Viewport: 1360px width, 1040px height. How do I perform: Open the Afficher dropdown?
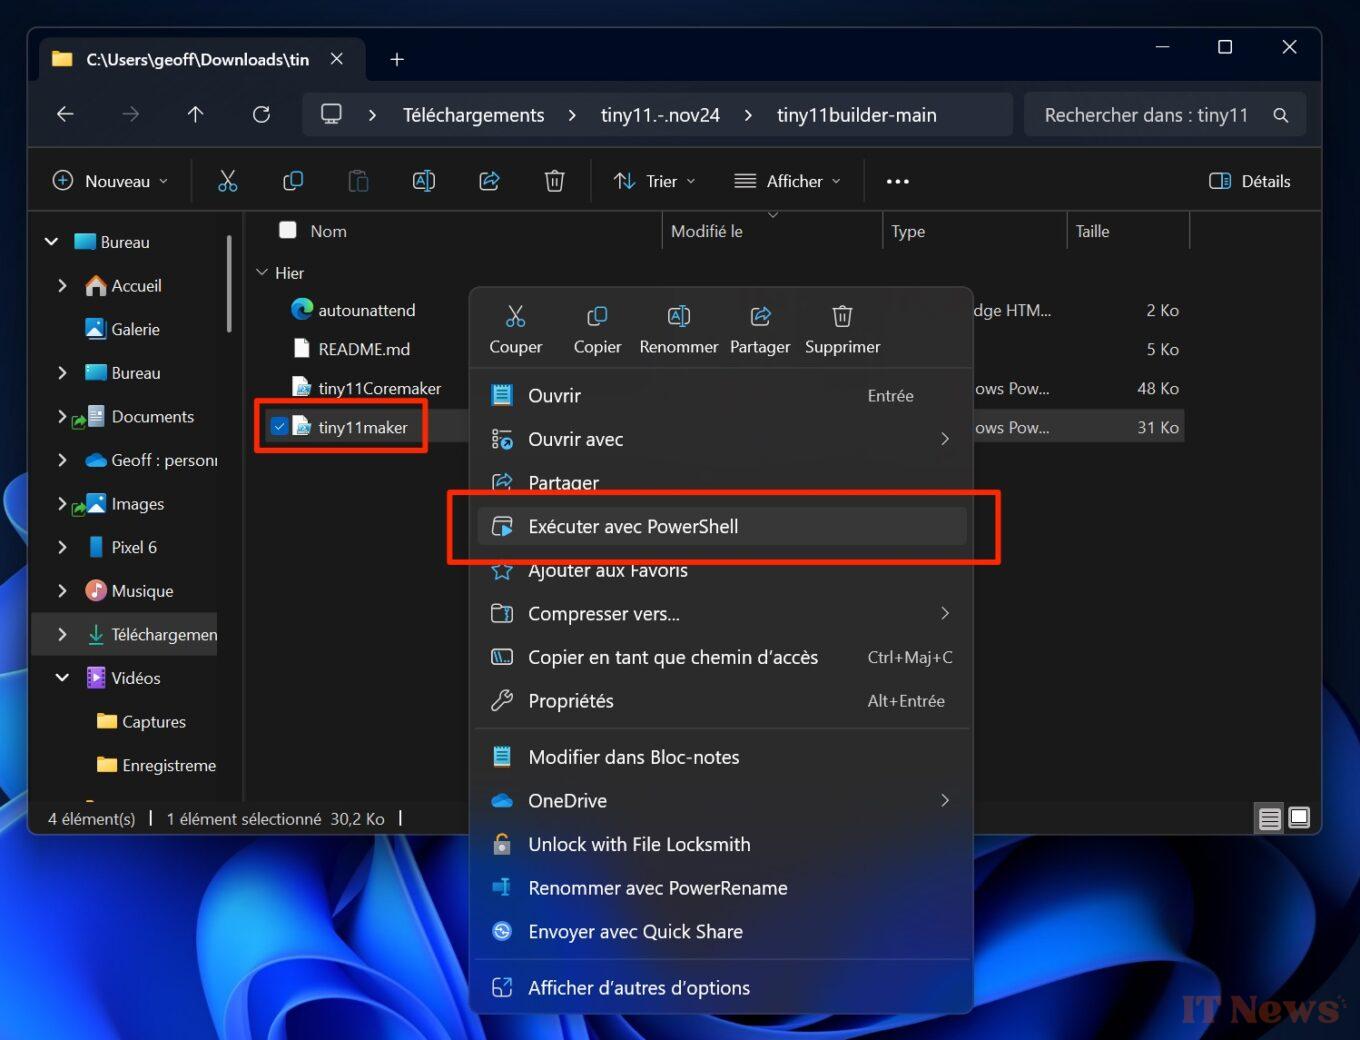coord(788,181)
